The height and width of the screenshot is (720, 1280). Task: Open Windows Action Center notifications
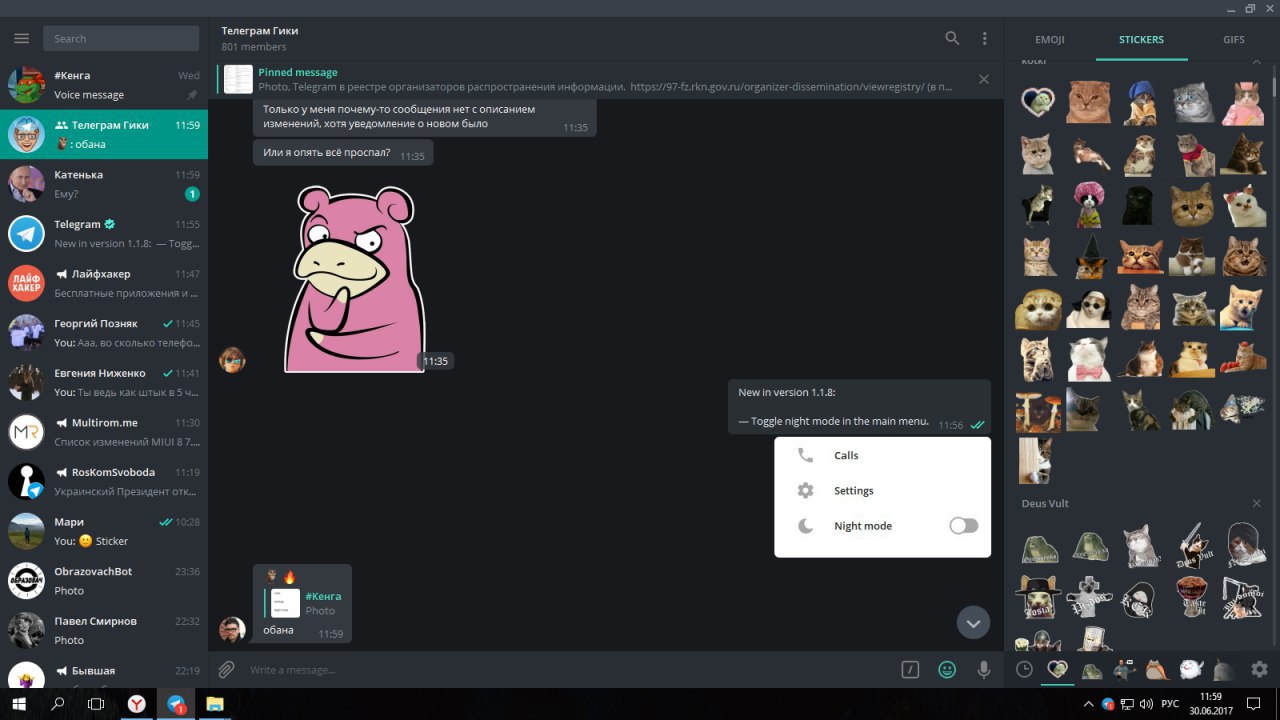click(x=1253, y=704)
